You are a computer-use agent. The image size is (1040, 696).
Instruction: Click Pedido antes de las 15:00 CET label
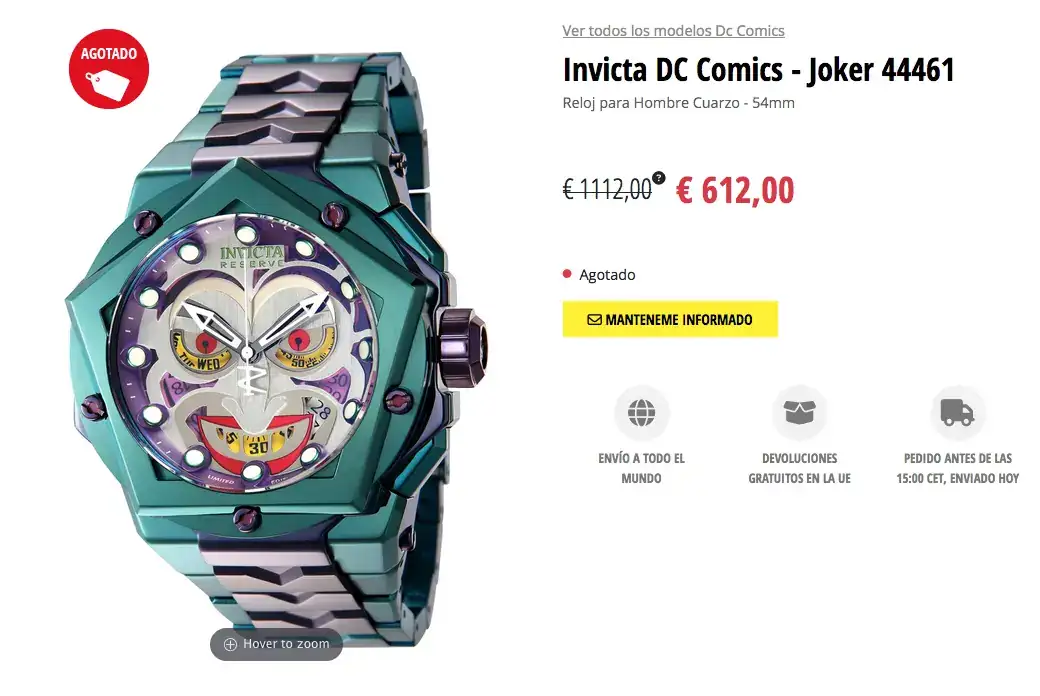(x=958, y=468)
